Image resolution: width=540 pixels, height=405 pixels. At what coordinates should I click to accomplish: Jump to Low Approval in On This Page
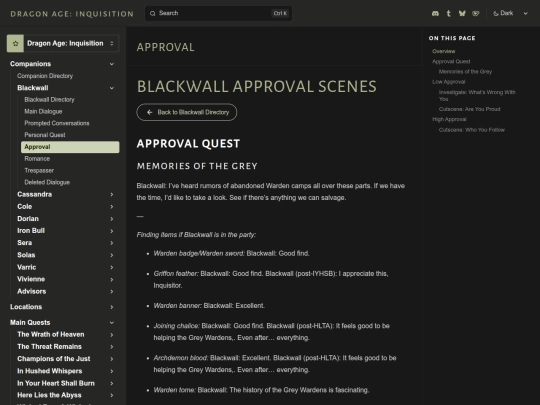coord(448,82)
